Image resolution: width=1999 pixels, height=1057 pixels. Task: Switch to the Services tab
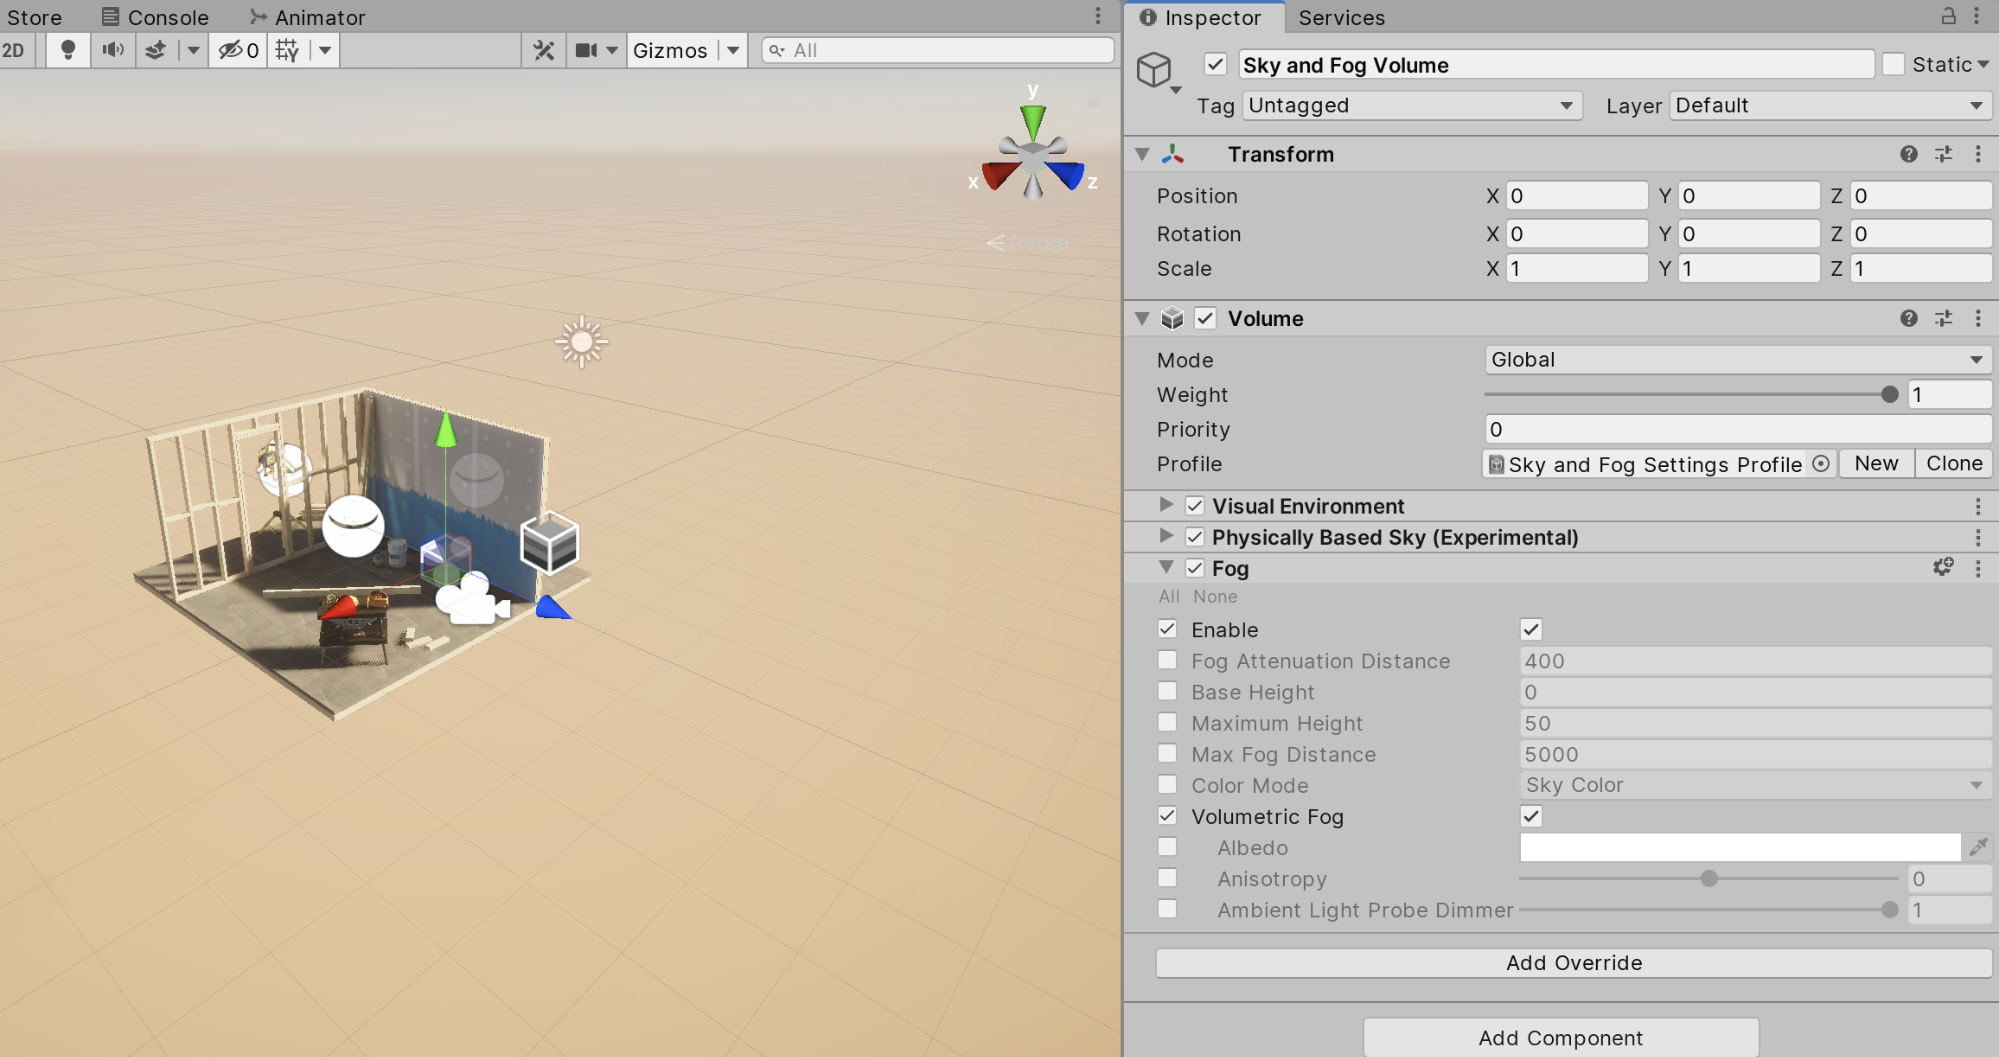1341,17
